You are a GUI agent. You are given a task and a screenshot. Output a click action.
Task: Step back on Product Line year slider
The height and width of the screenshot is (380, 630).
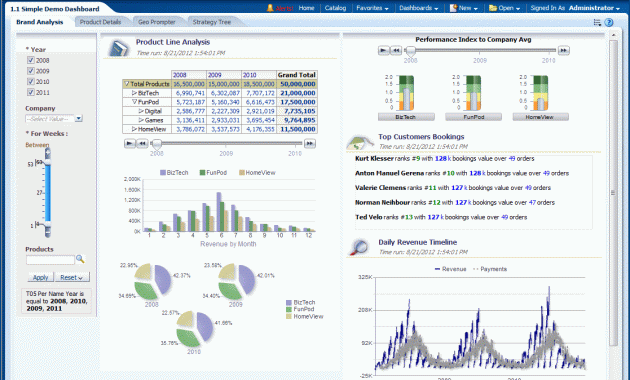coord(142,143)
